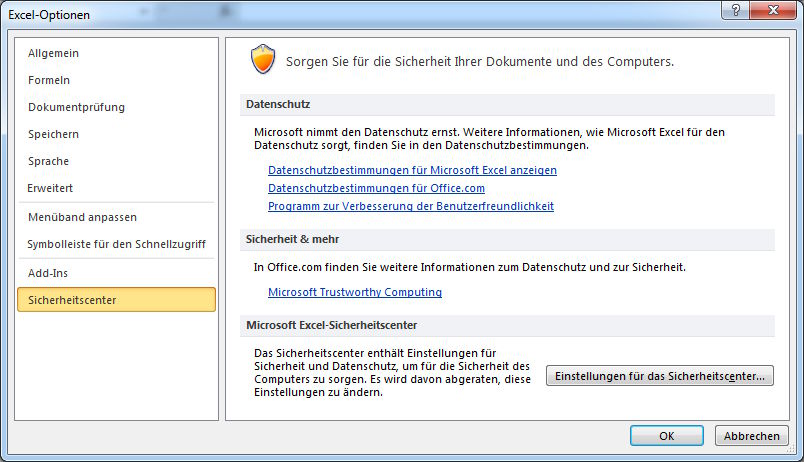The image size is (804, 462).
Task: Visit the Microsoft Trustworthy Computing link
Action: coord(355,292)
